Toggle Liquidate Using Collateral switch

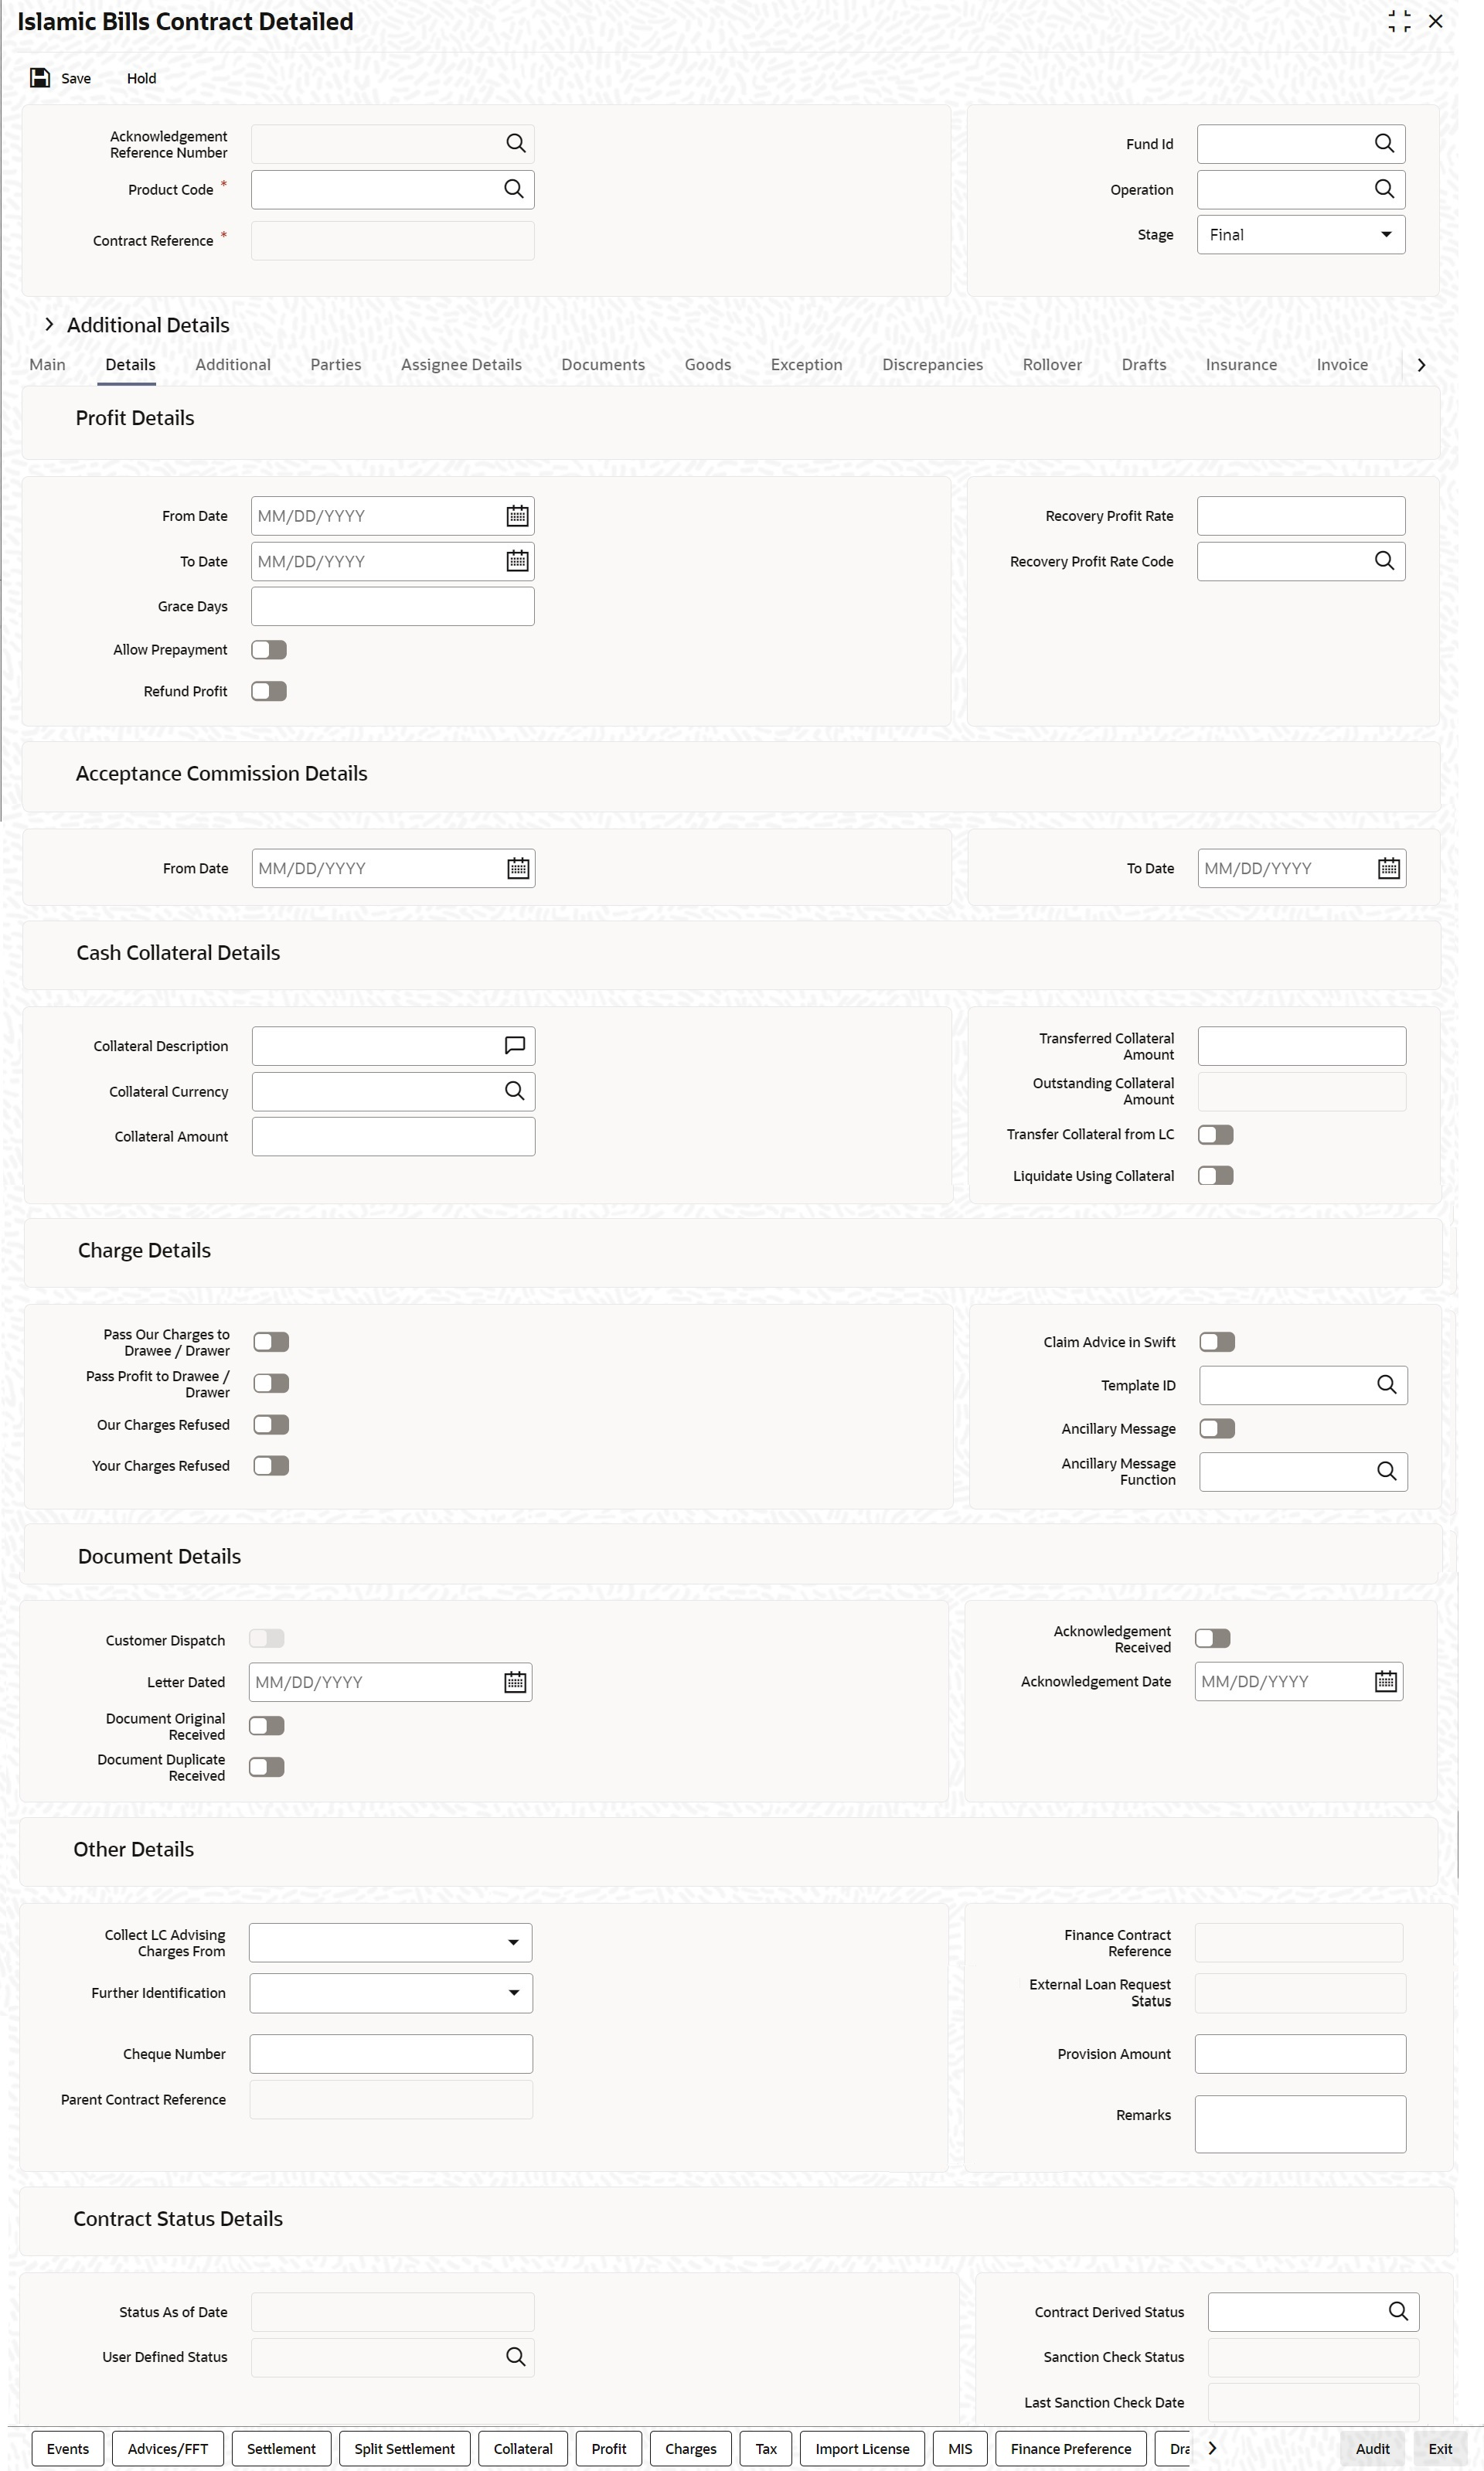[x=1216, y=1176]
